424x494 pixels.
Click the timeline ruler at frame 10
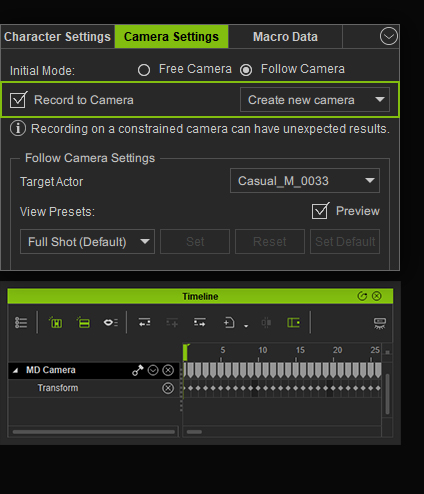coord(259,353)
